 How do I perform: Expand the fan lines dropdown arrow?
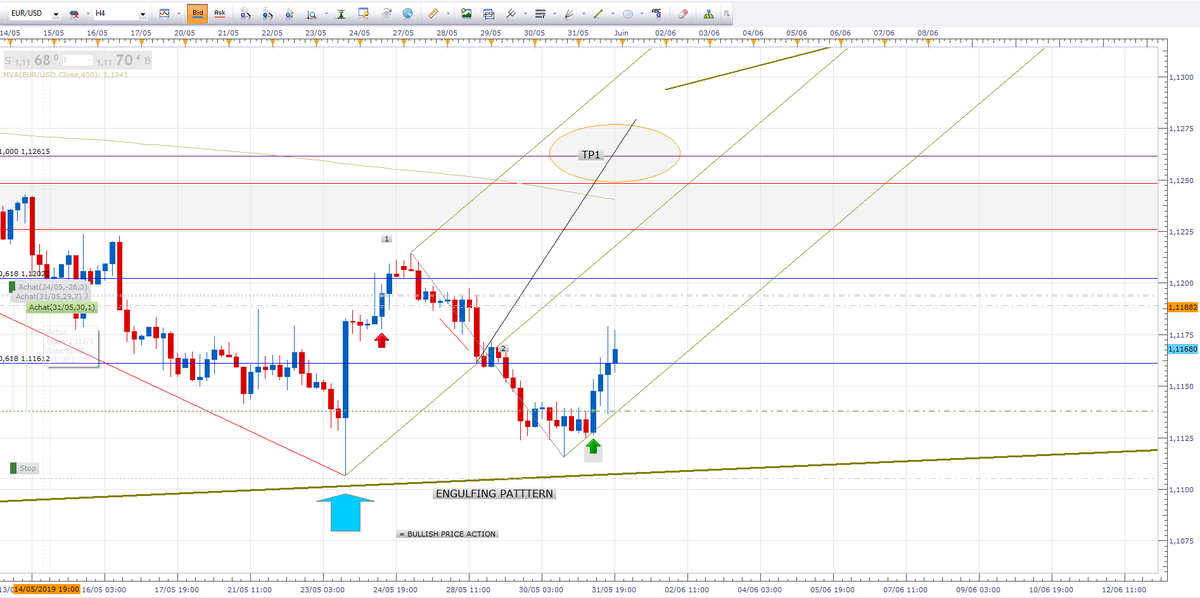point(584,14)
